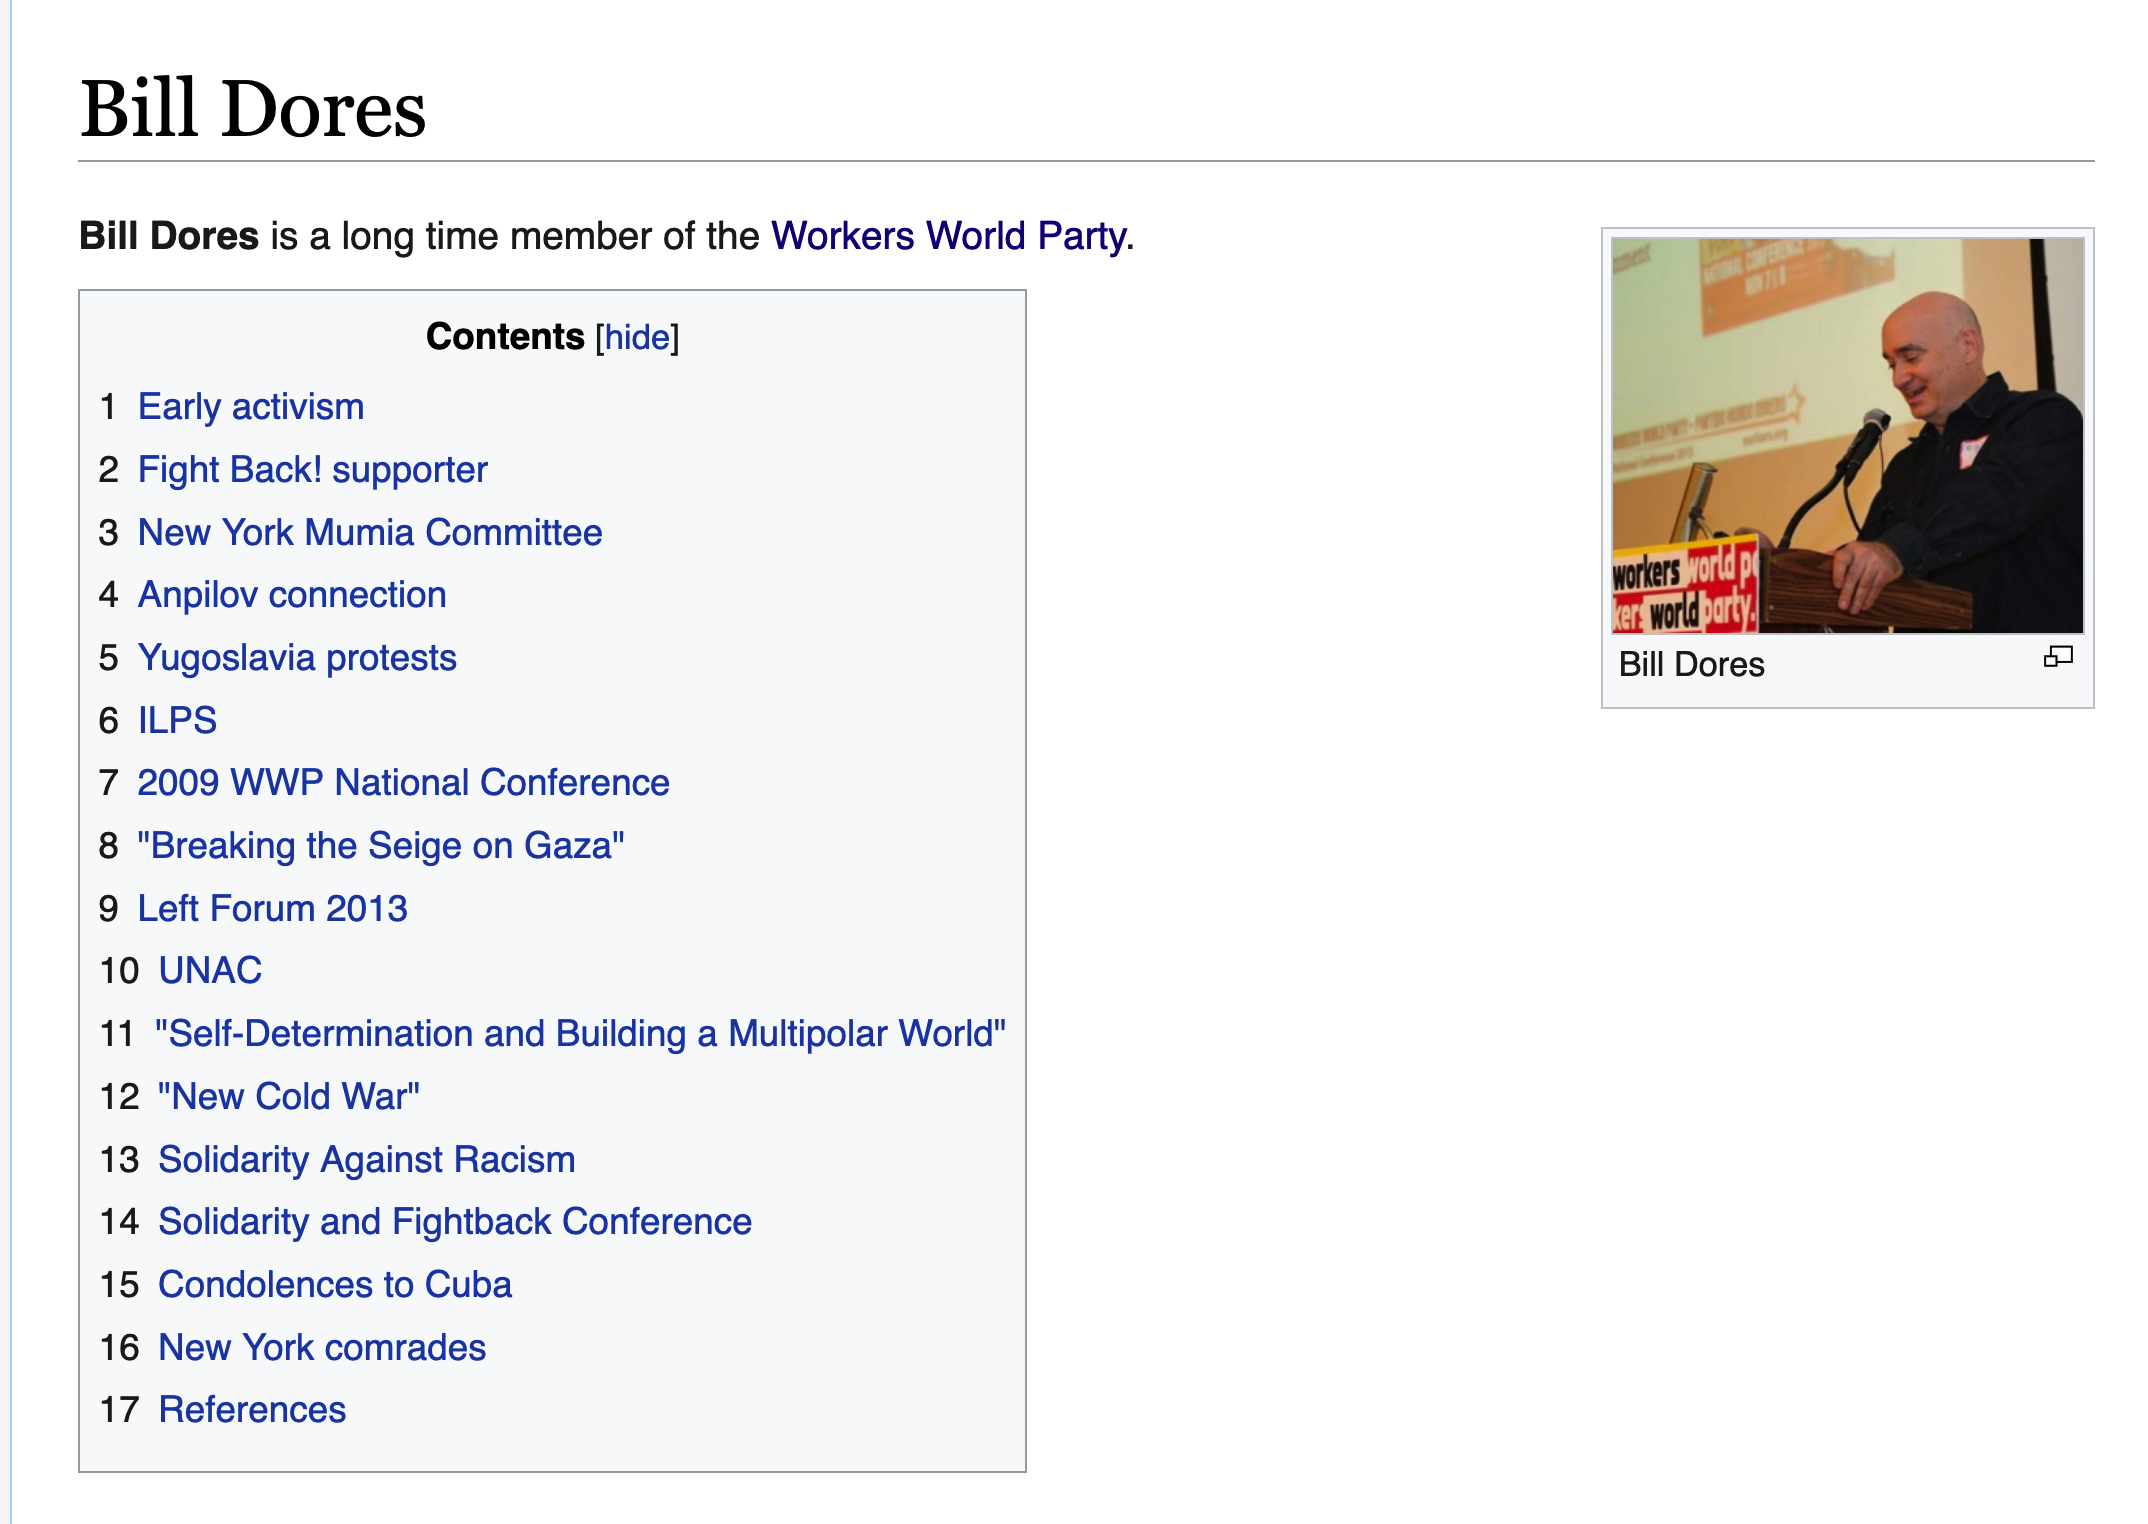Open Solidarity and Fightback Conference section
This screenshot has height=1524, width=2148.
tap(455, 1222)
